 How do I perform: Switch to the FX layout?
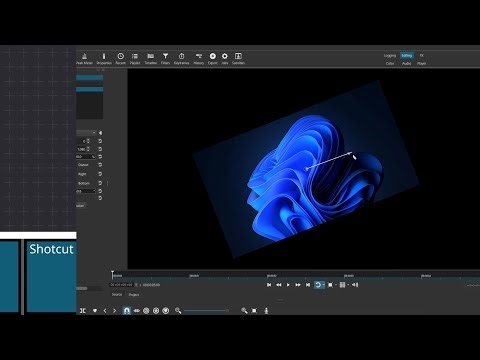[422, 56]
